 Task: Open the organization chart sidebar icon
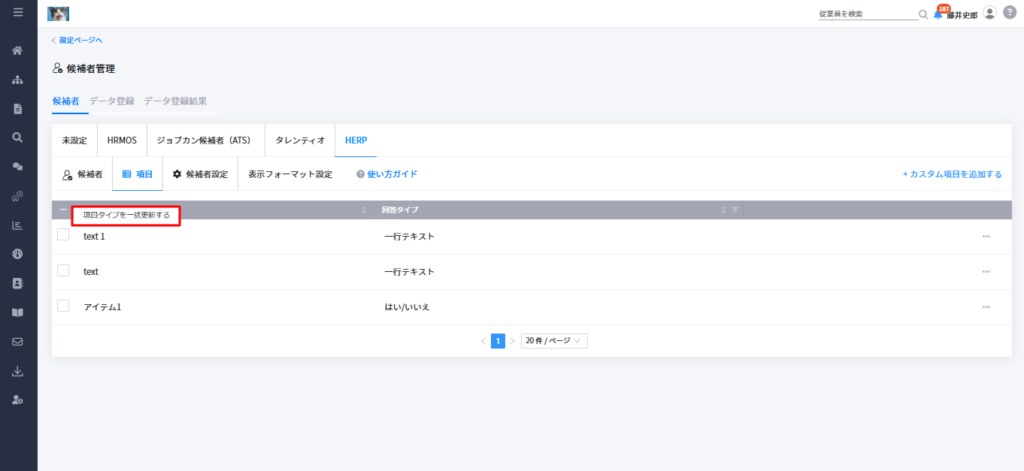coord(18,80)
